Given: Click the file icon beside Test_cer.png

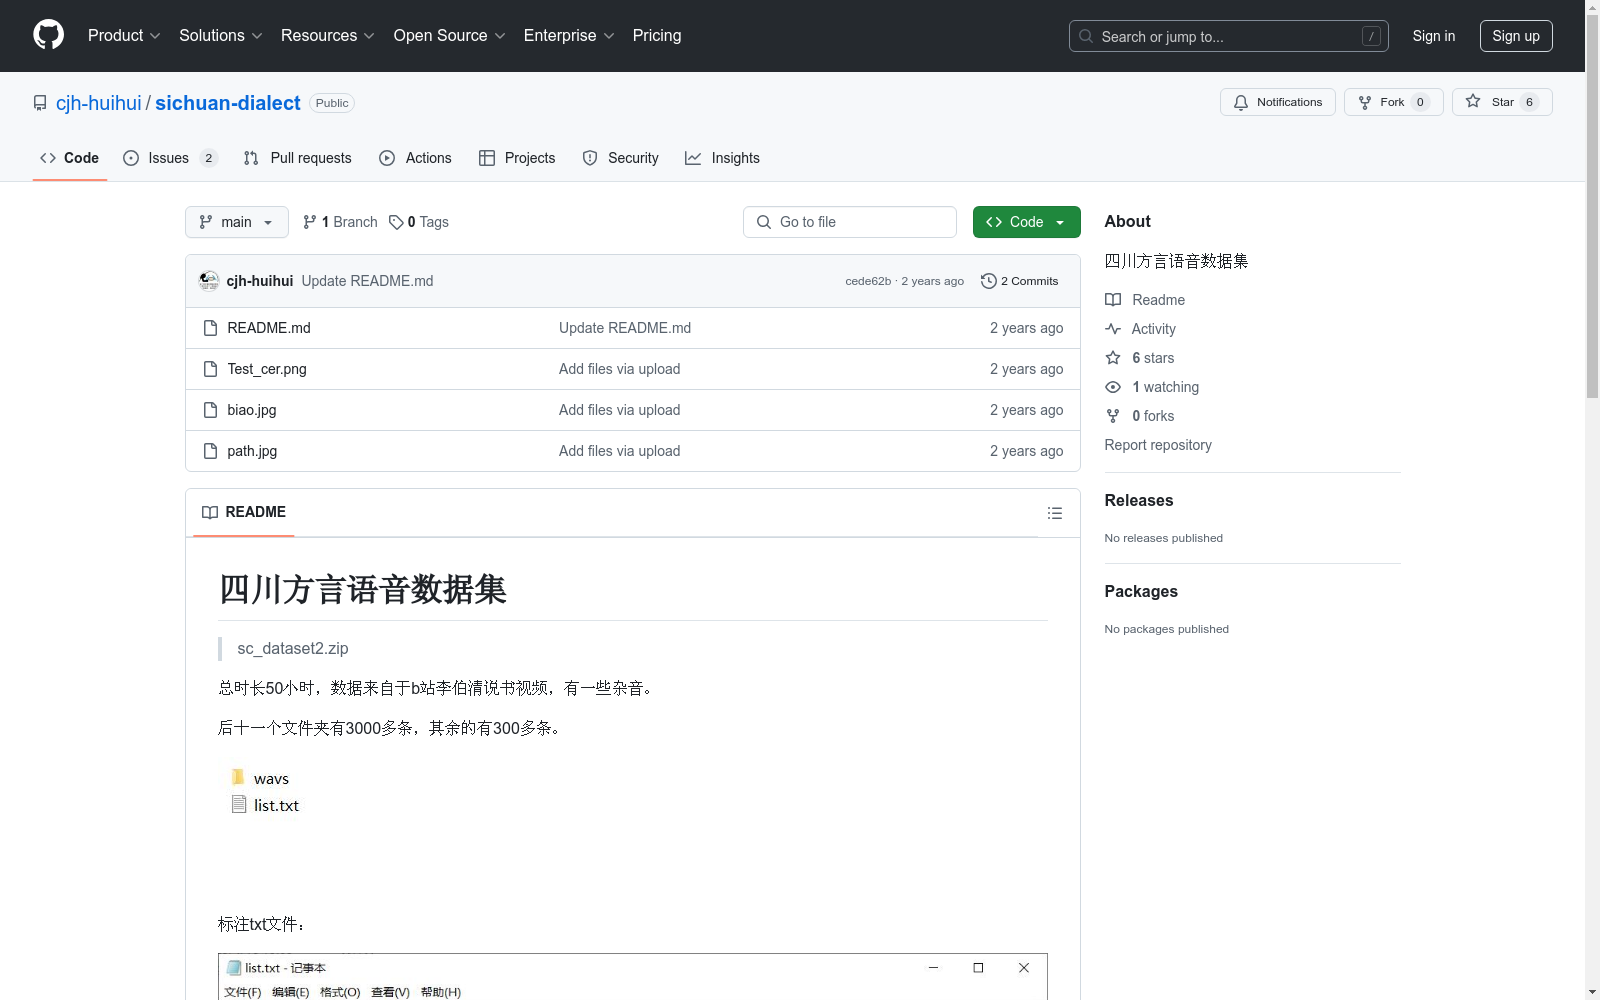Looking at the screenshot, I should [210, 369].
